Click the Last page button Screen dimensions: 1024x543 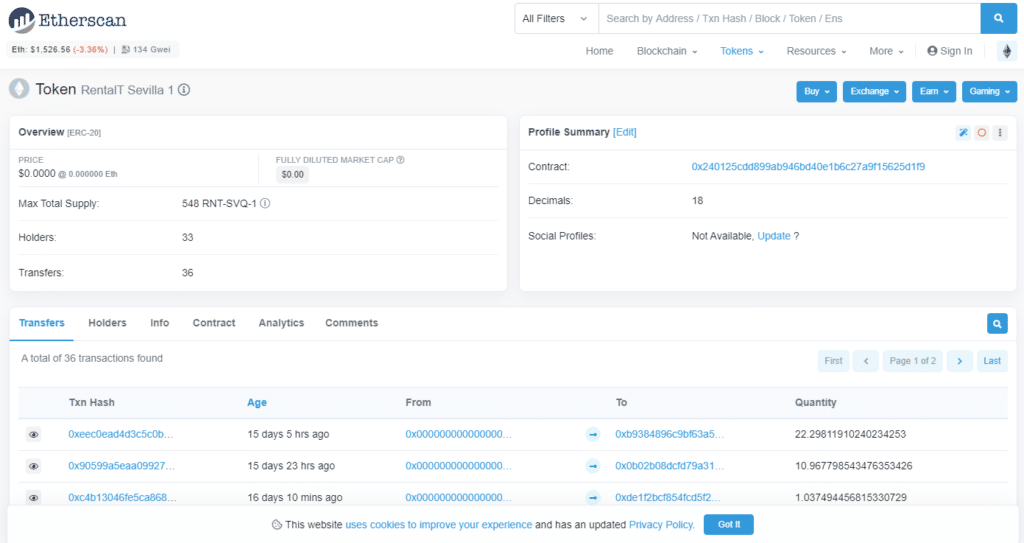point(992,361)
